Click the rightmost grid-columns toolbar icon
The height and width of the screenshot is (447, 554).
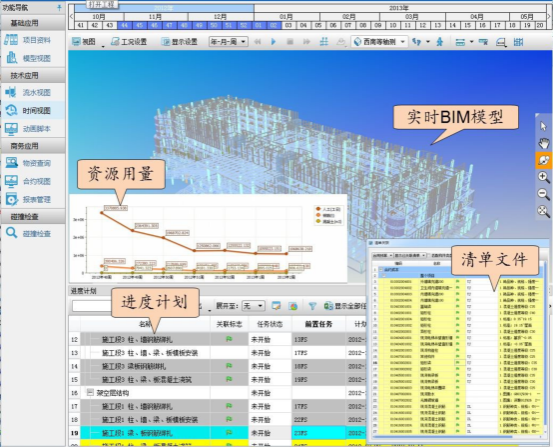(518, 42)
